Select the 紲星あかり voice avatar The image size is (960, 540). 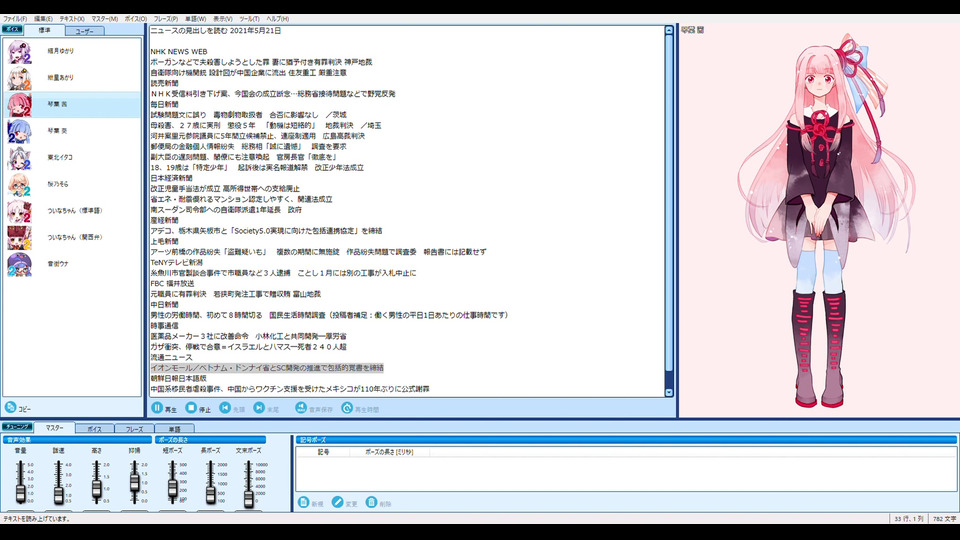pos(19,78)
